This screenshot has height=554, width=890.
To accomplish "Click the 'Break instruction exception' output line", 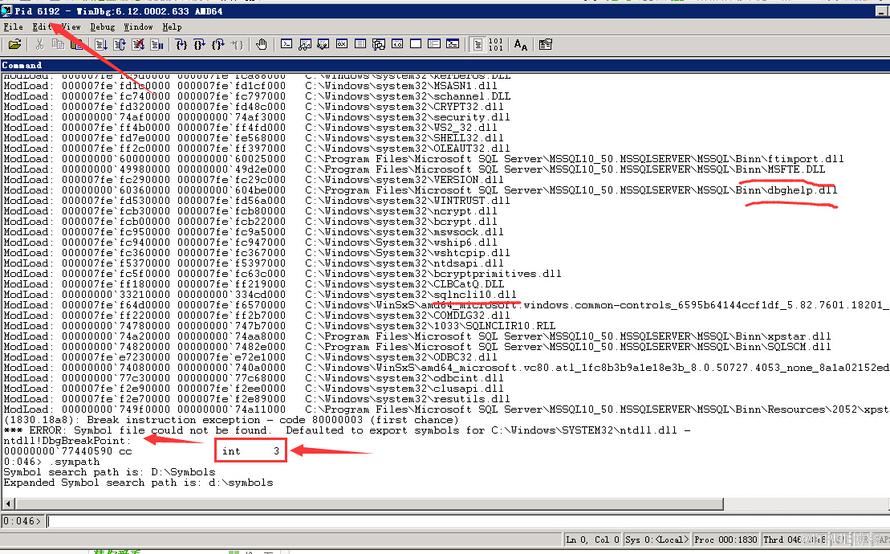I will 231,420.
